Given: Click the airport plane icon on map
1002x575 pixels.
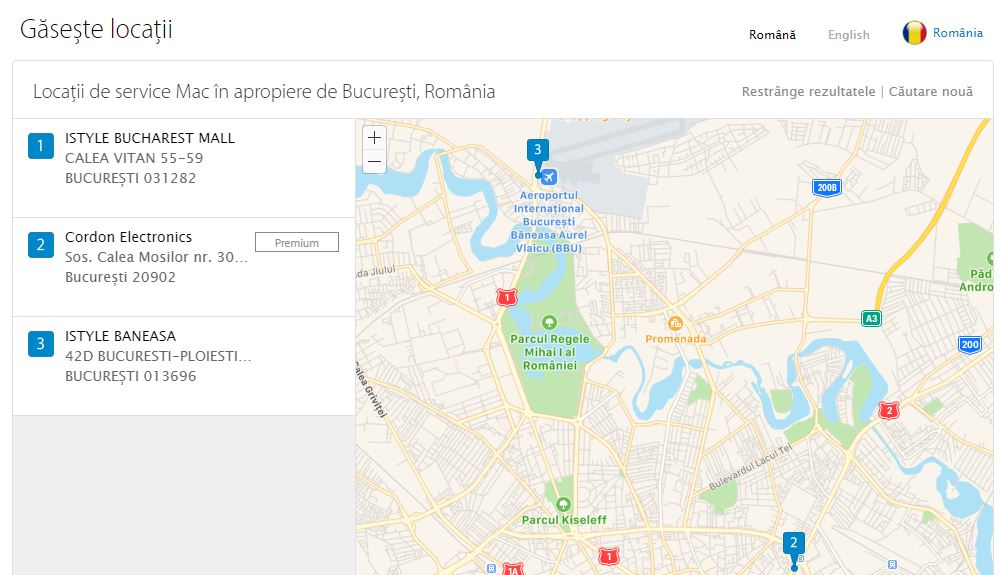Looking at the screenshot, I should [x=549, y=177].
